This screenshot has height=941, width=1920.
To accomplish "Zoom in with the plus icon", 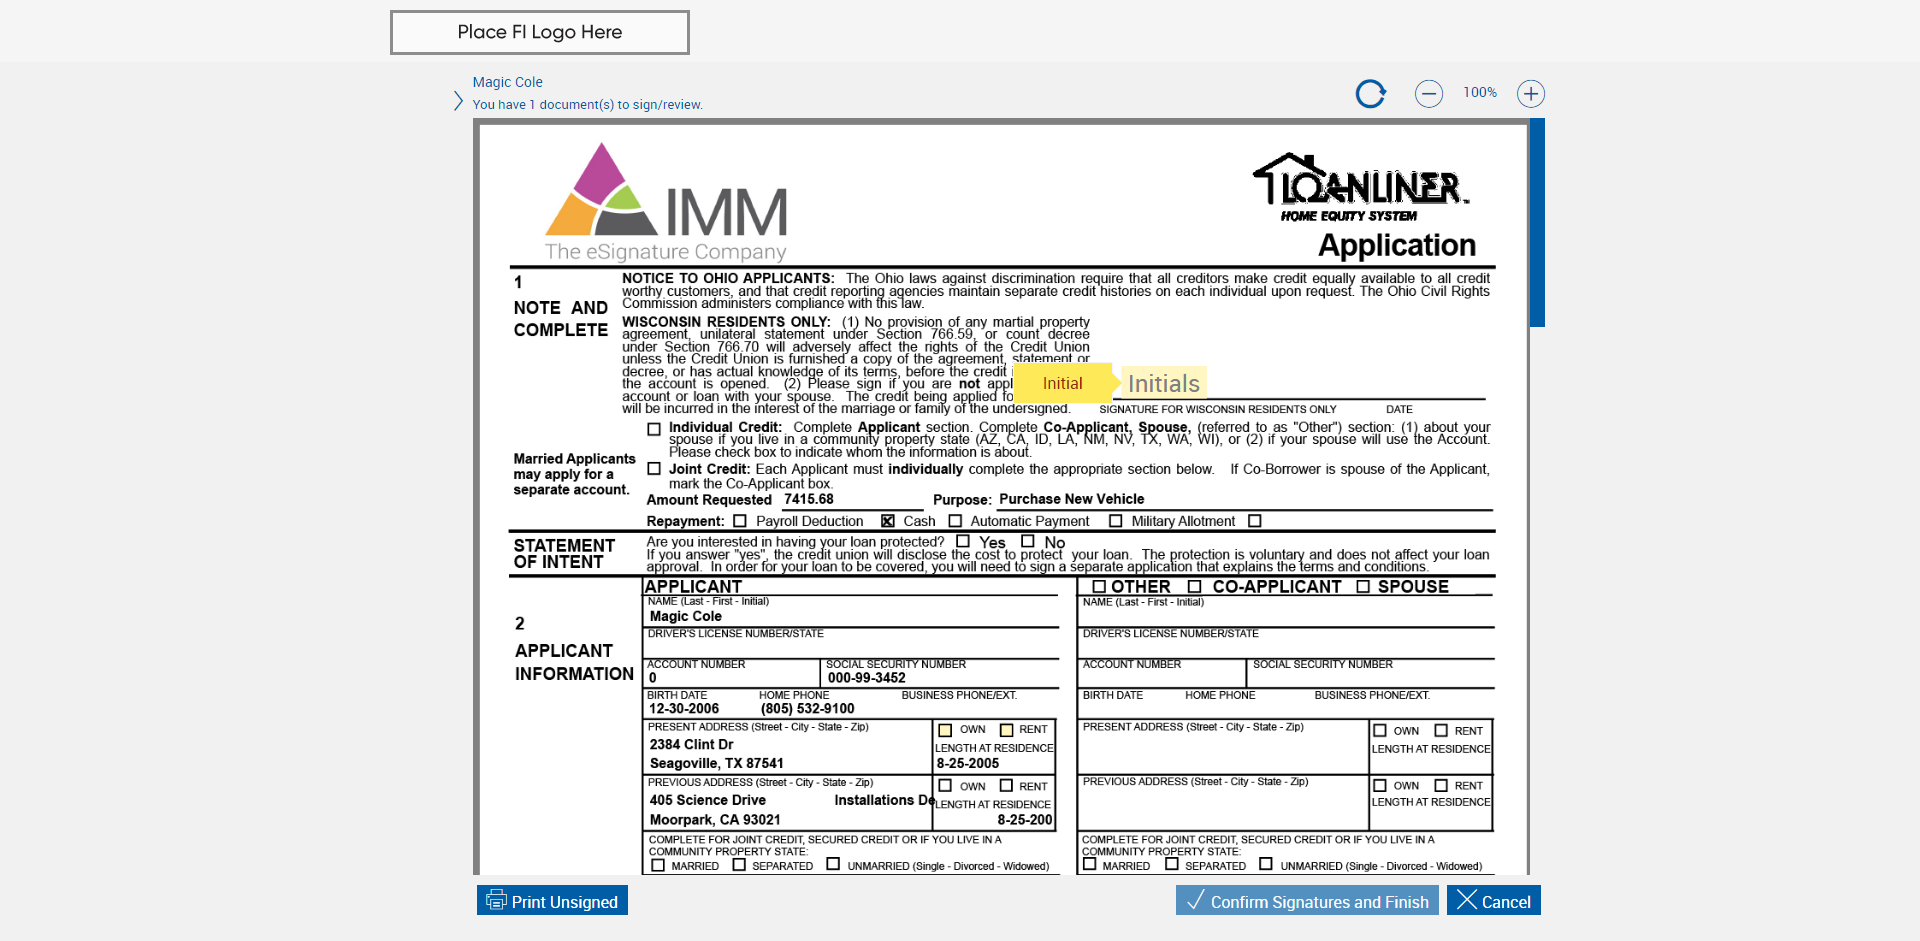I will click(1531, 94).
